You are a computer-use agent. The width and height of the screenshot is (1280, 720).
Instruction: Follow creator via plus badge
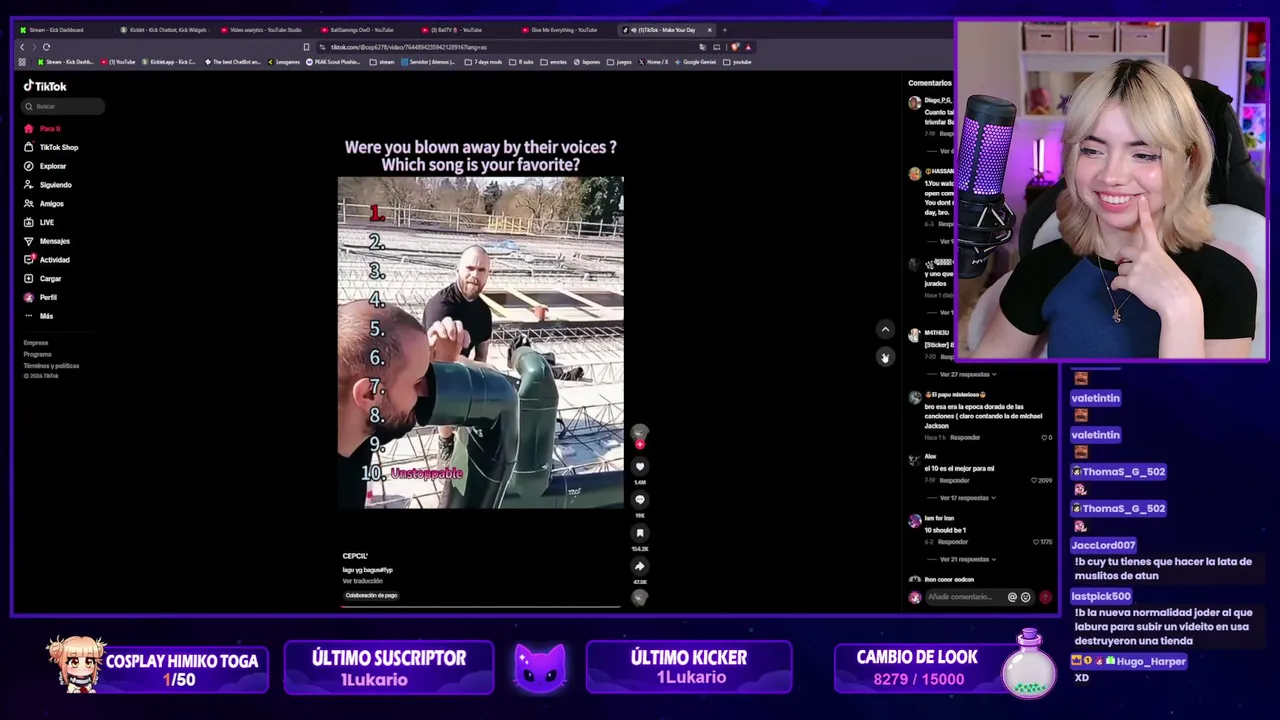pyautogui.click(x=640, y=444)
